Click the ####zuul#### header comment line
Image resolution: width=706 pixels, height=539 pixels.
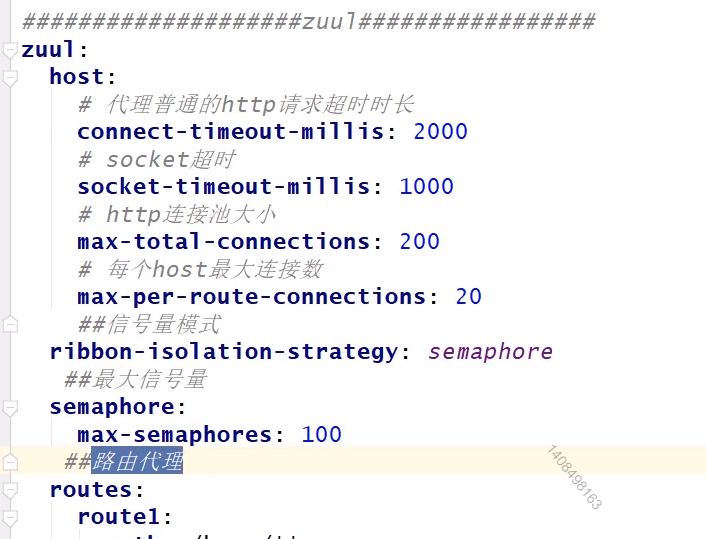pyautogui.click(x=308, y=22)
